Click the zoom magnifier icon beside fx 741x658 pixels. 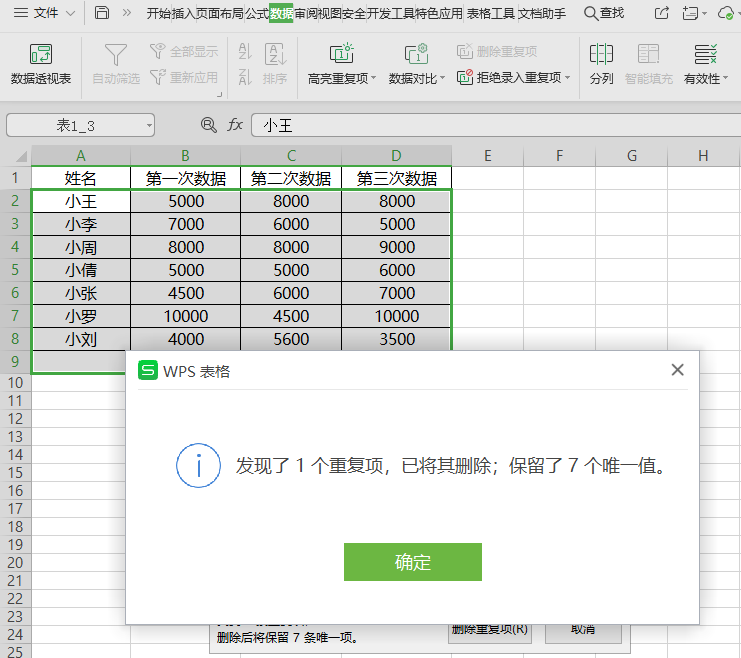(x=208, y=125)
